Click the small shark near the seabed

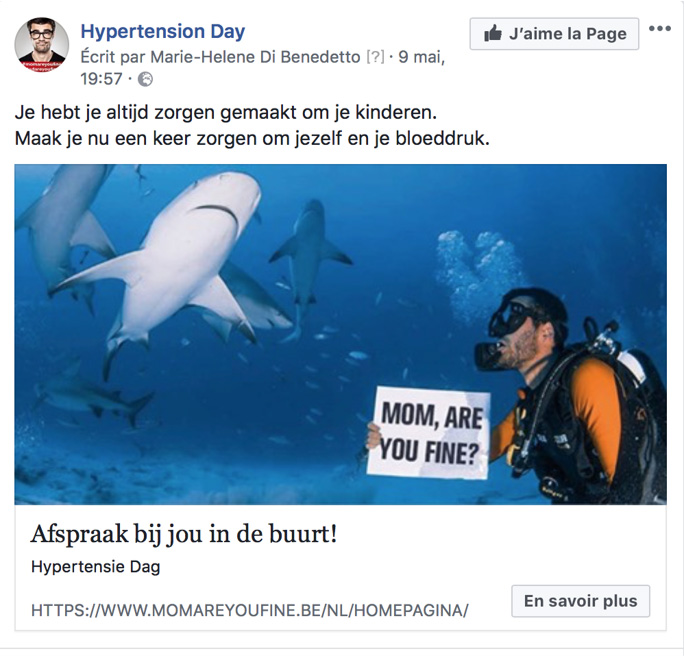pyautogui.click(x=94, y=399)
